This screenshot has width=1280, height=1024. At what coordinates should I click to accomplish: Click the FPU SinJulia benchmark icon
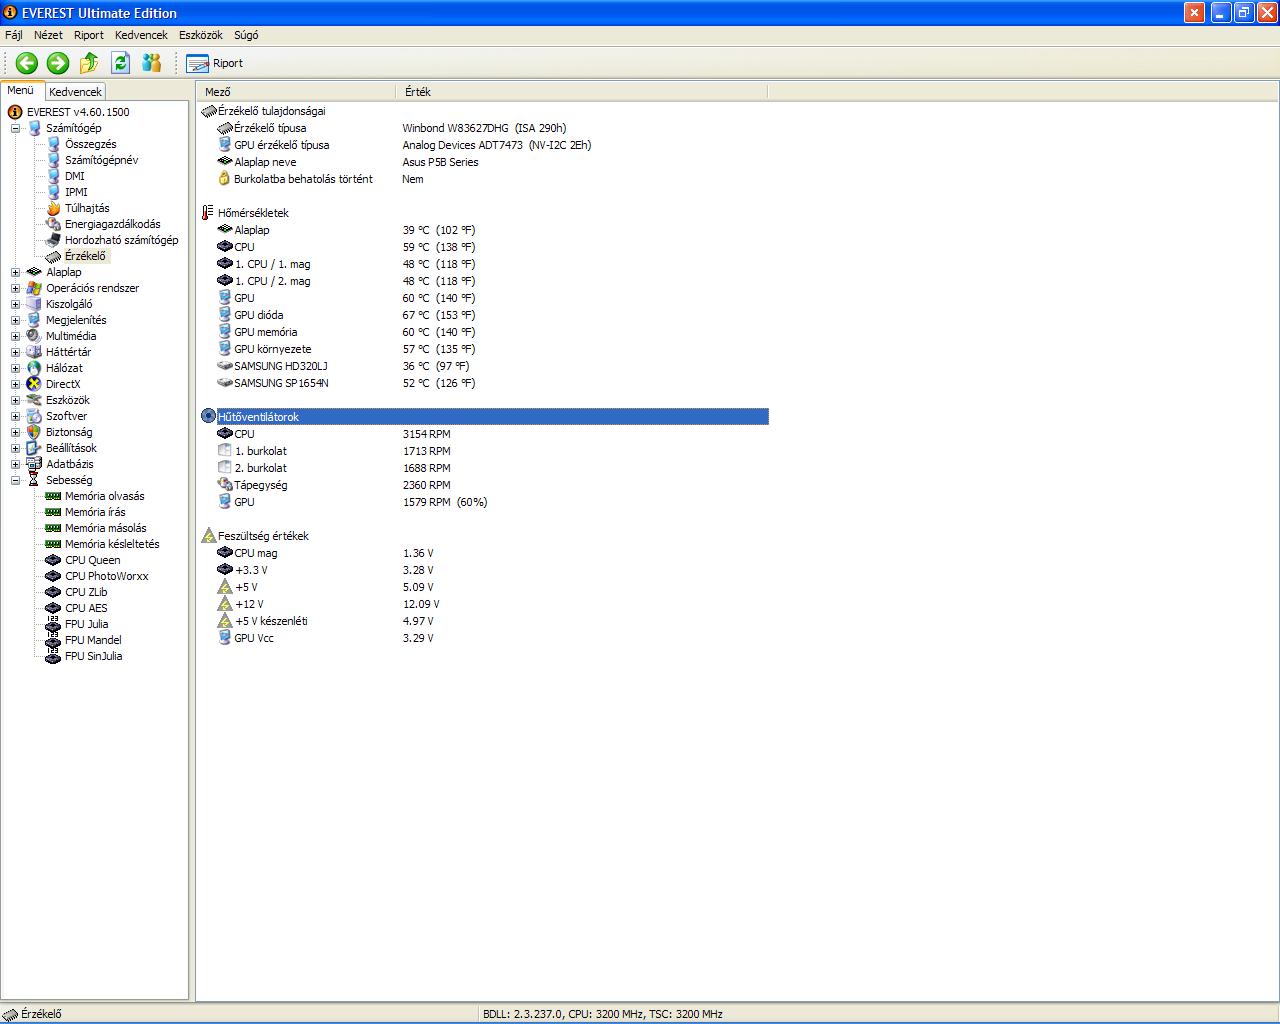coord(53,656)
